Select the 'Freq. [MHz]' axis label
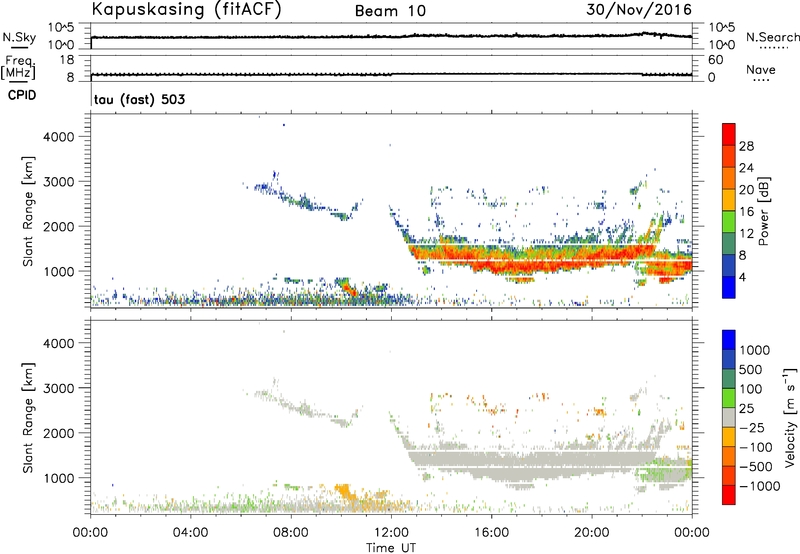 pos(18,67)
